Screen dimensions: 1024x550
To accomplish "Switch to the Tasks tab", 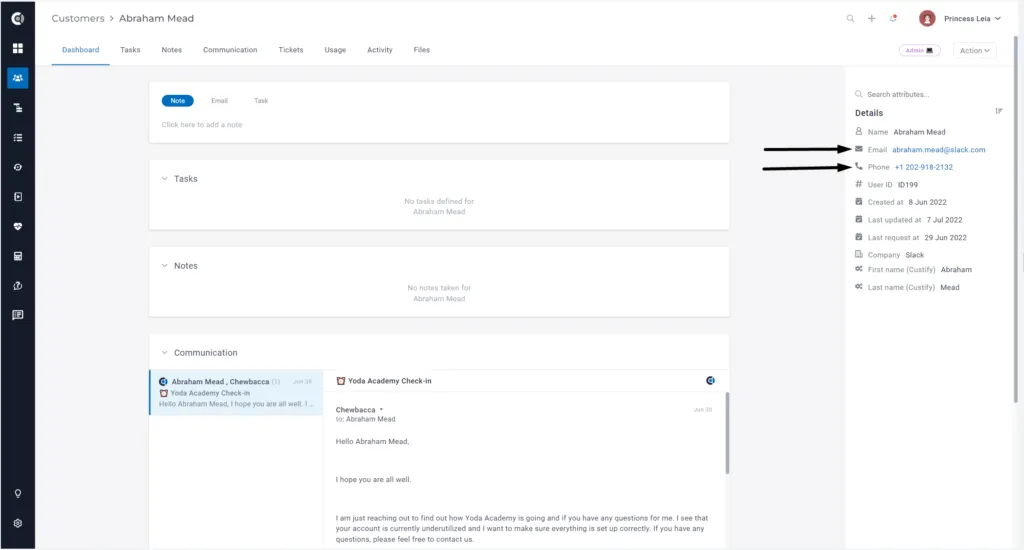I will point(130,50).
